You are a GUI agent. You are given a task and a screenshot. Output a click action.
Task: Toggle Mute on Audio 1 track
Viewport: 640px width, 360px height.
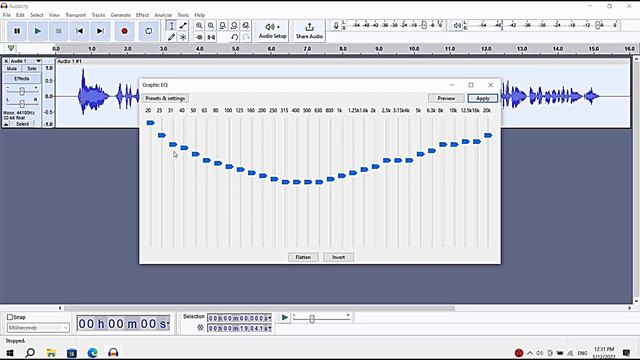tap(11, 69)
